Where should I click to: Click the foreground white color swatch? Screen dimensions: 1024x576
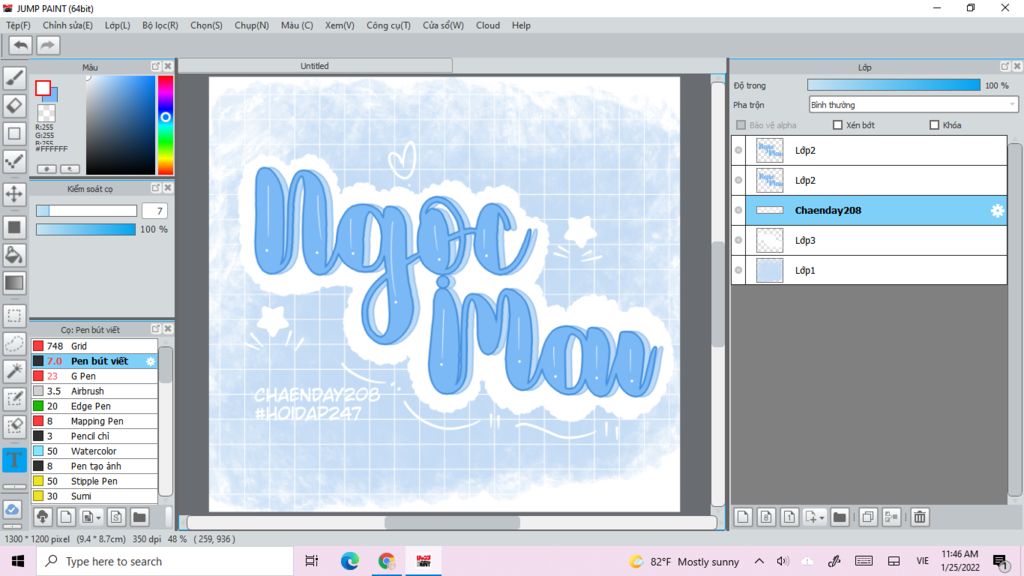point(43,88)
